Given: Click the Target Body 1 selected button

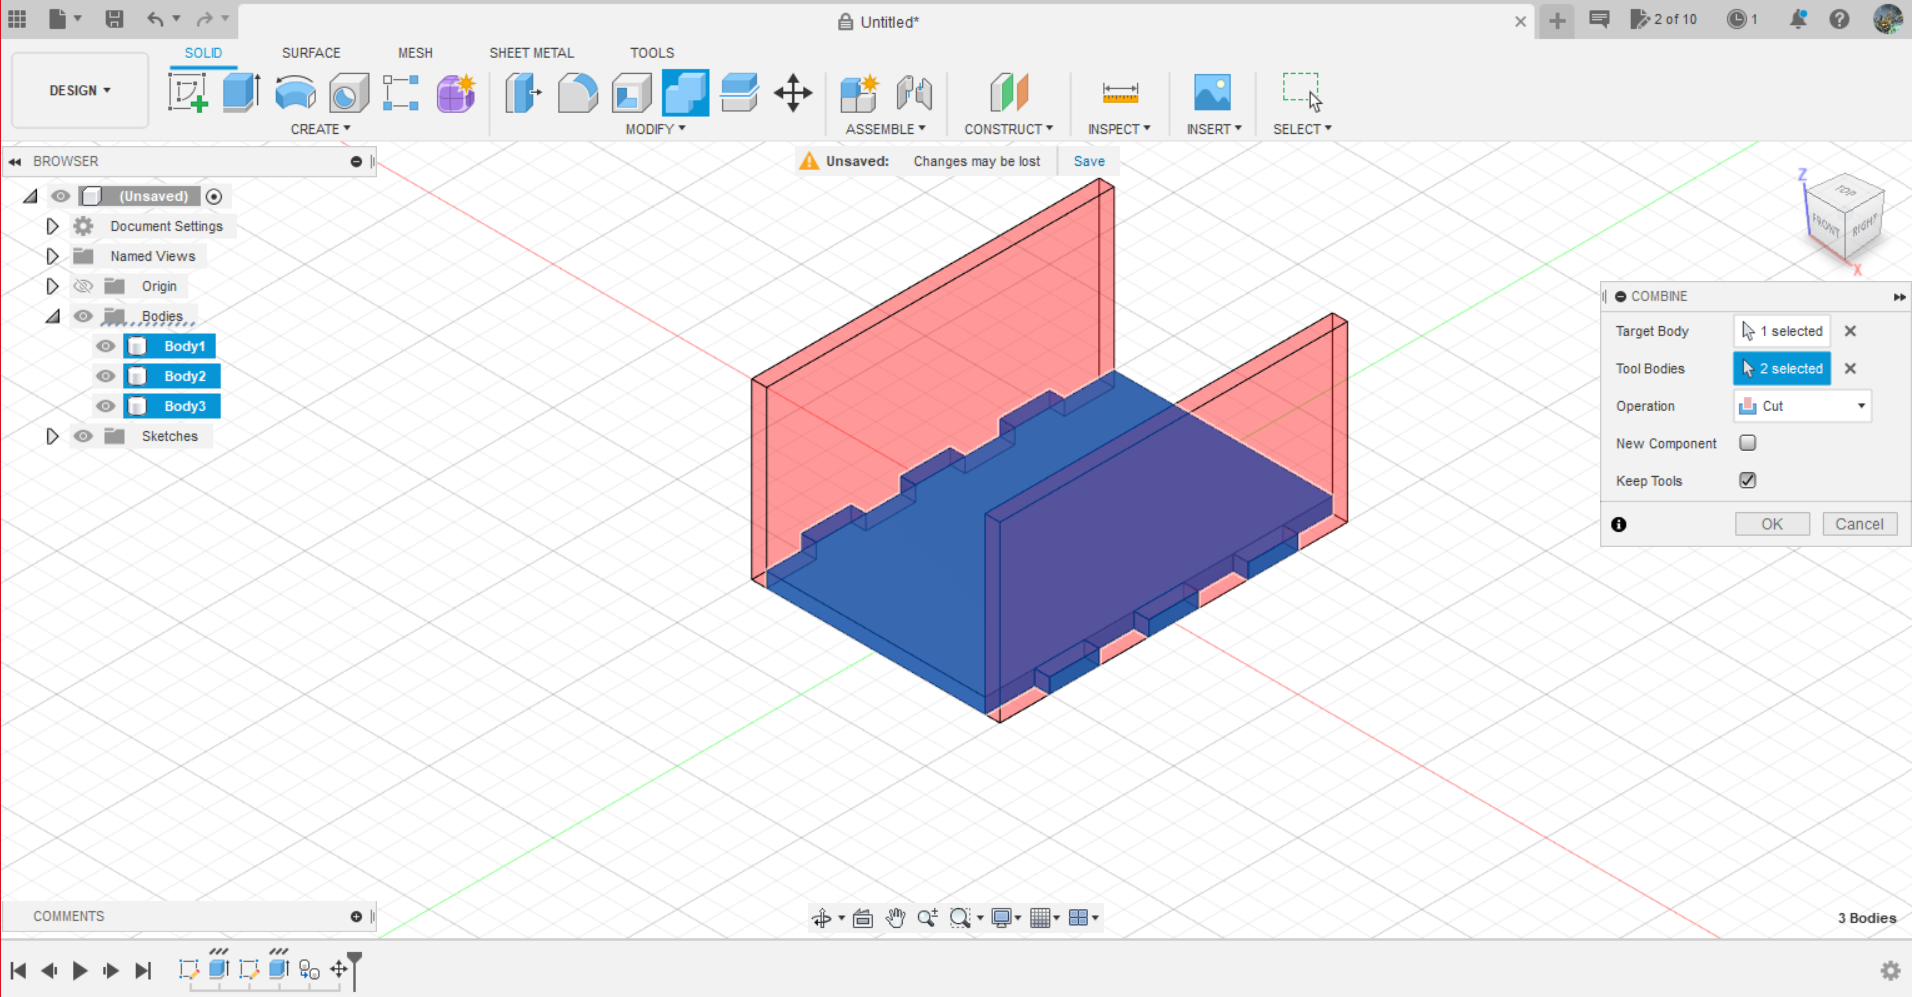Looking at the screenshot, I should pos(1782,331).
